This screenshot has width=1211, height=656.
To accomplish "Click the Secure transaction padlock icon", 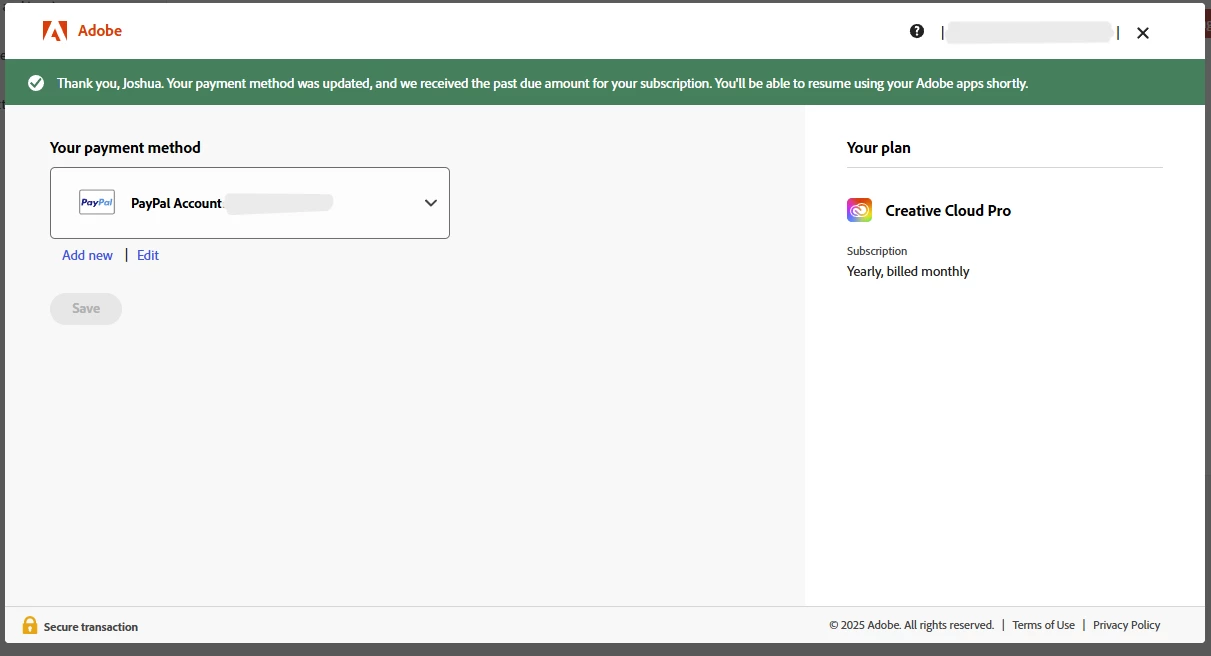I will [30, 626].
